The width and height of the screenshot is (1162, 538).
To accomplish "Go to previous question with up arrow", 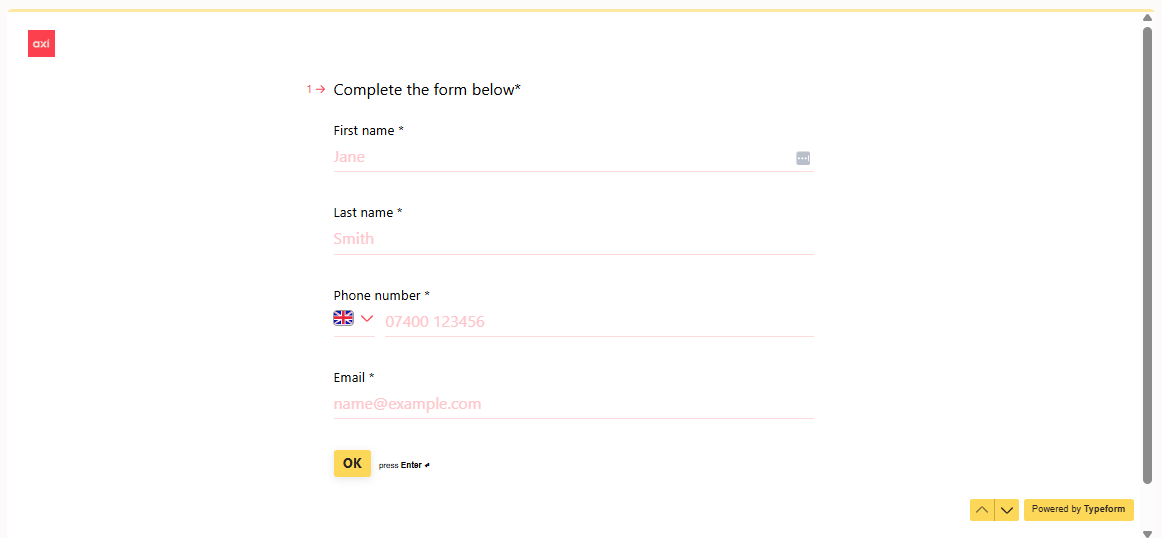I will point(982,510).
